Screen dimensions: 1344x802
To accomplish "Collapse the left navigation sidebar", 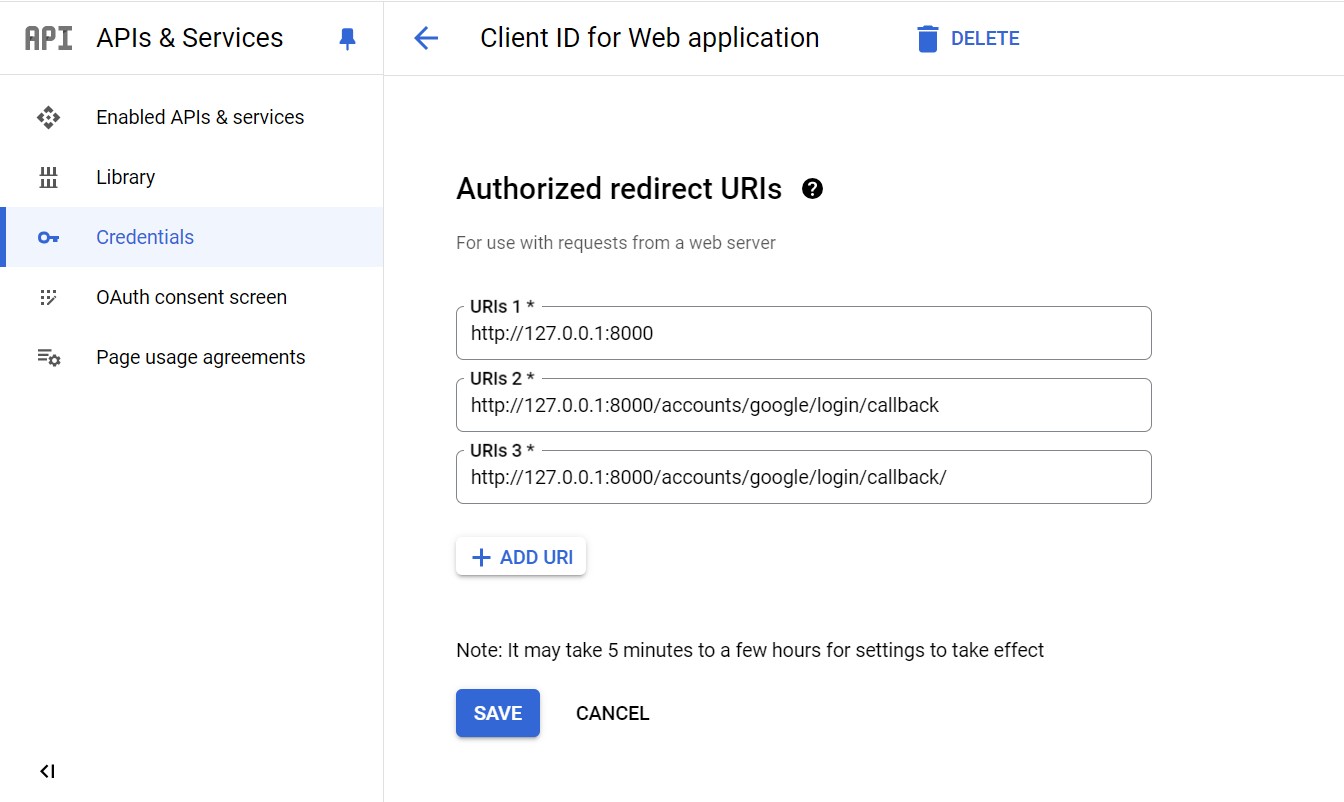I will 46,771.
